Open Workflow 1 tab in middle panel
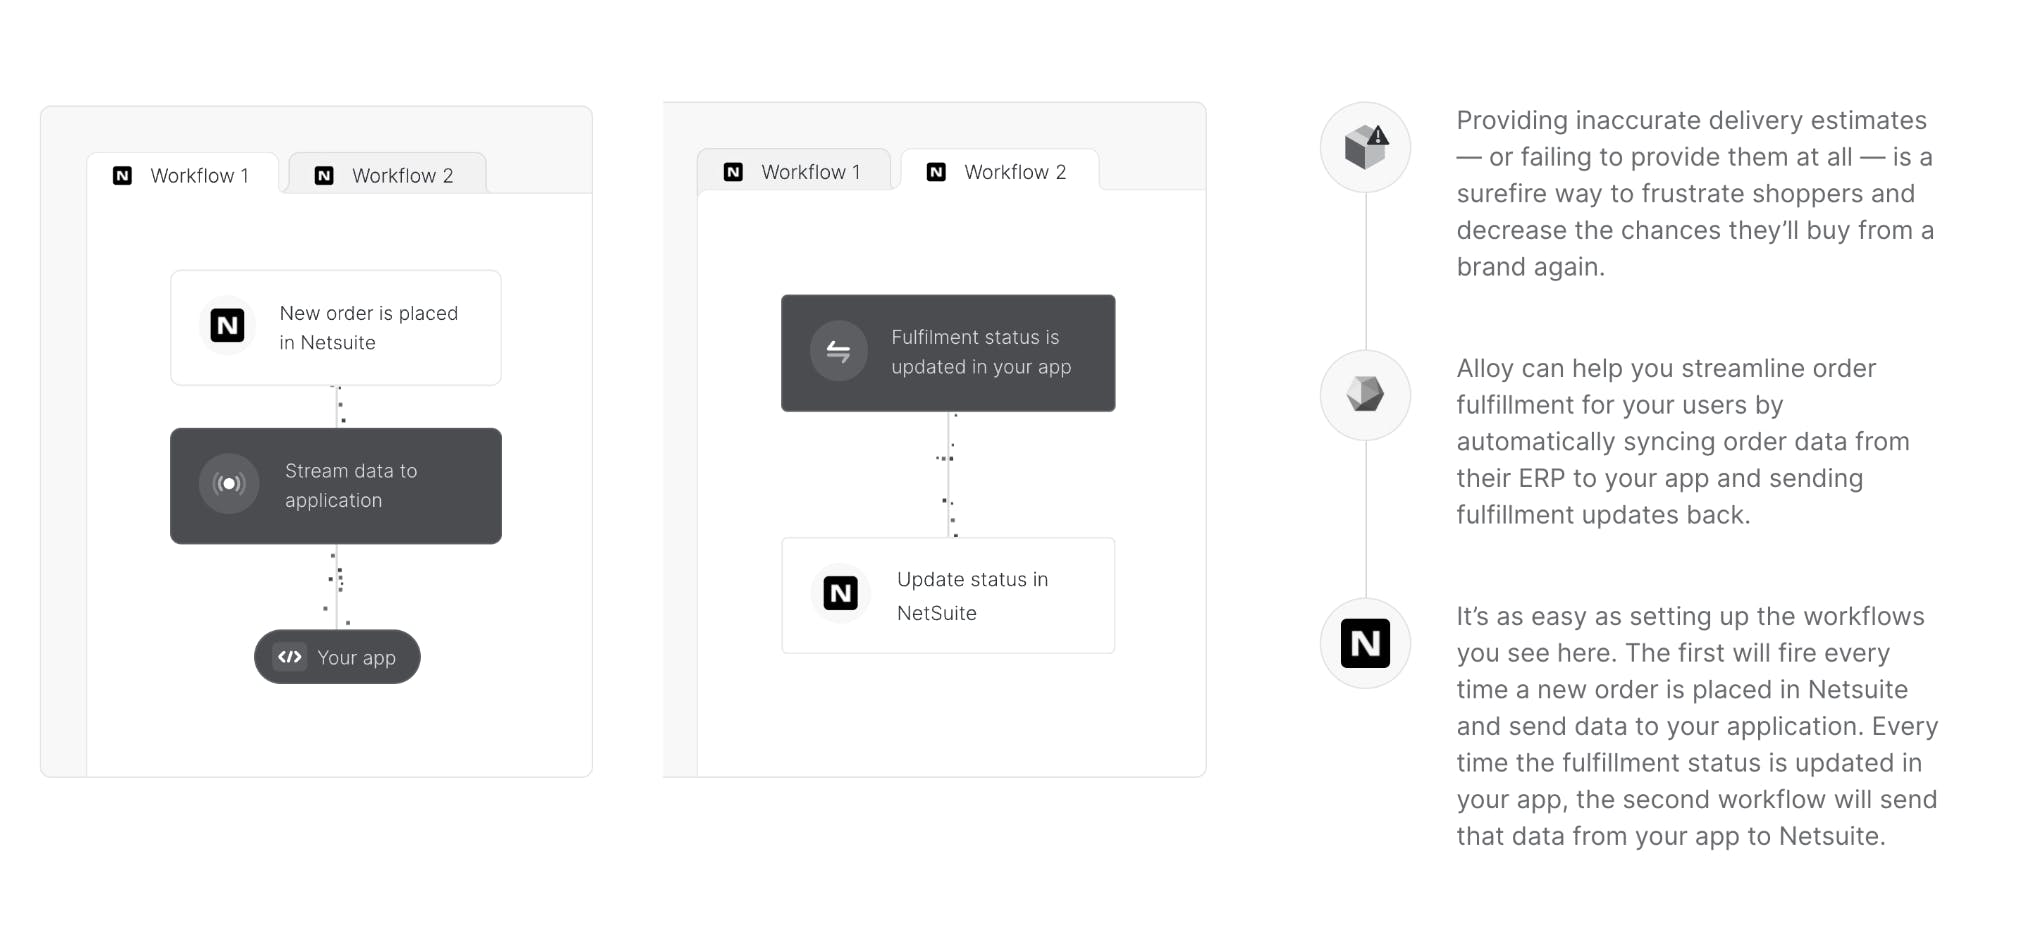 (794, 172)
